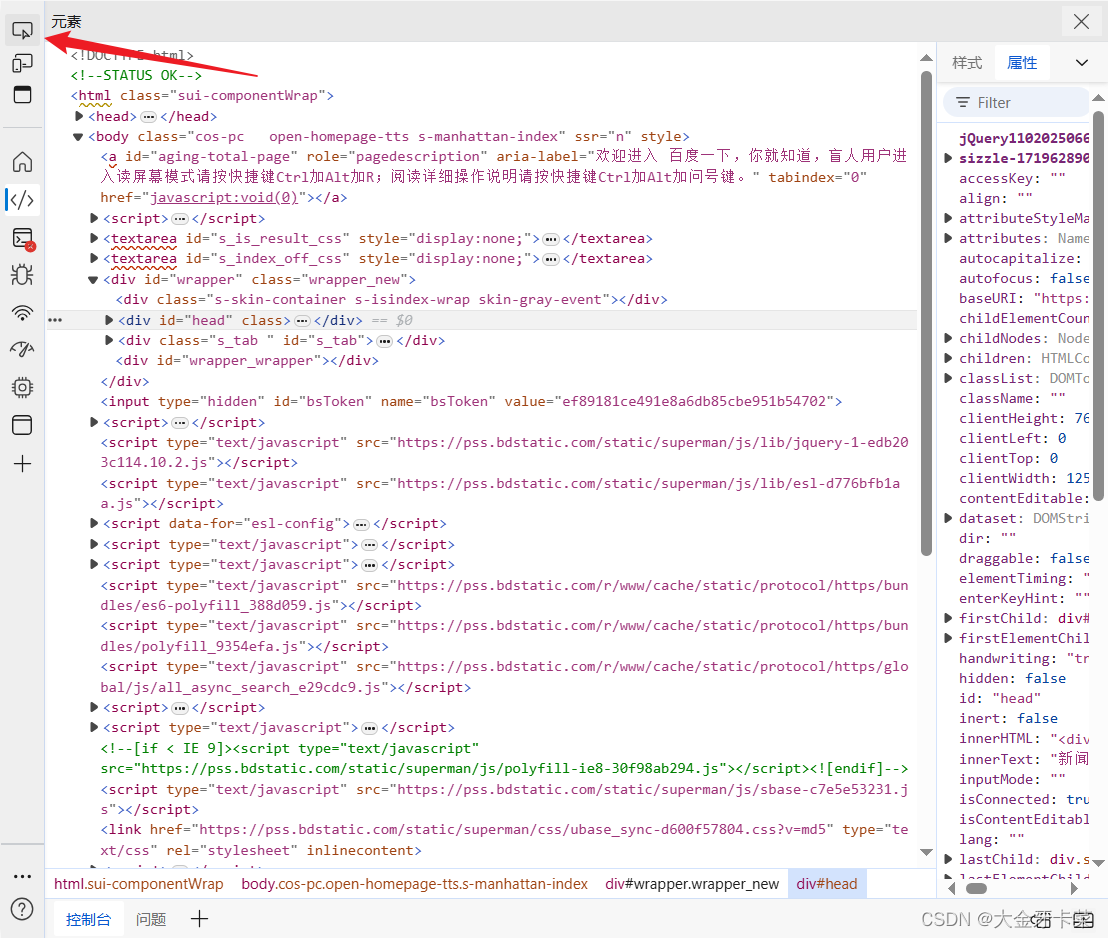Switch to the 样式 tab
Screen dimensions: 1108x938
(967, 63)
